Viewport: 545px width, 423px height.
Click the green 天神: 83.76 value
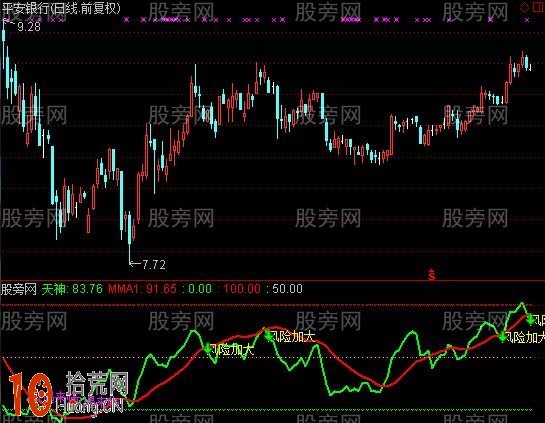pyautogui.click(x=72, y=289)
